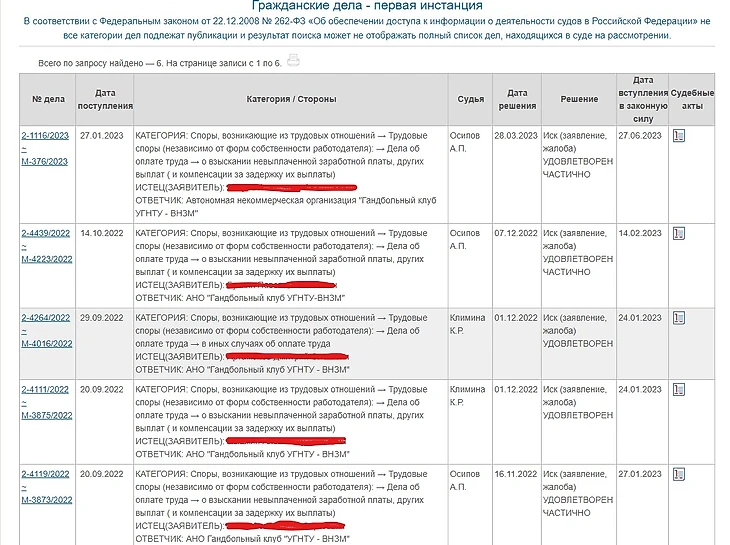
Task: Click the 'Категория / Стороны' column header
Action: pos(291,99)
